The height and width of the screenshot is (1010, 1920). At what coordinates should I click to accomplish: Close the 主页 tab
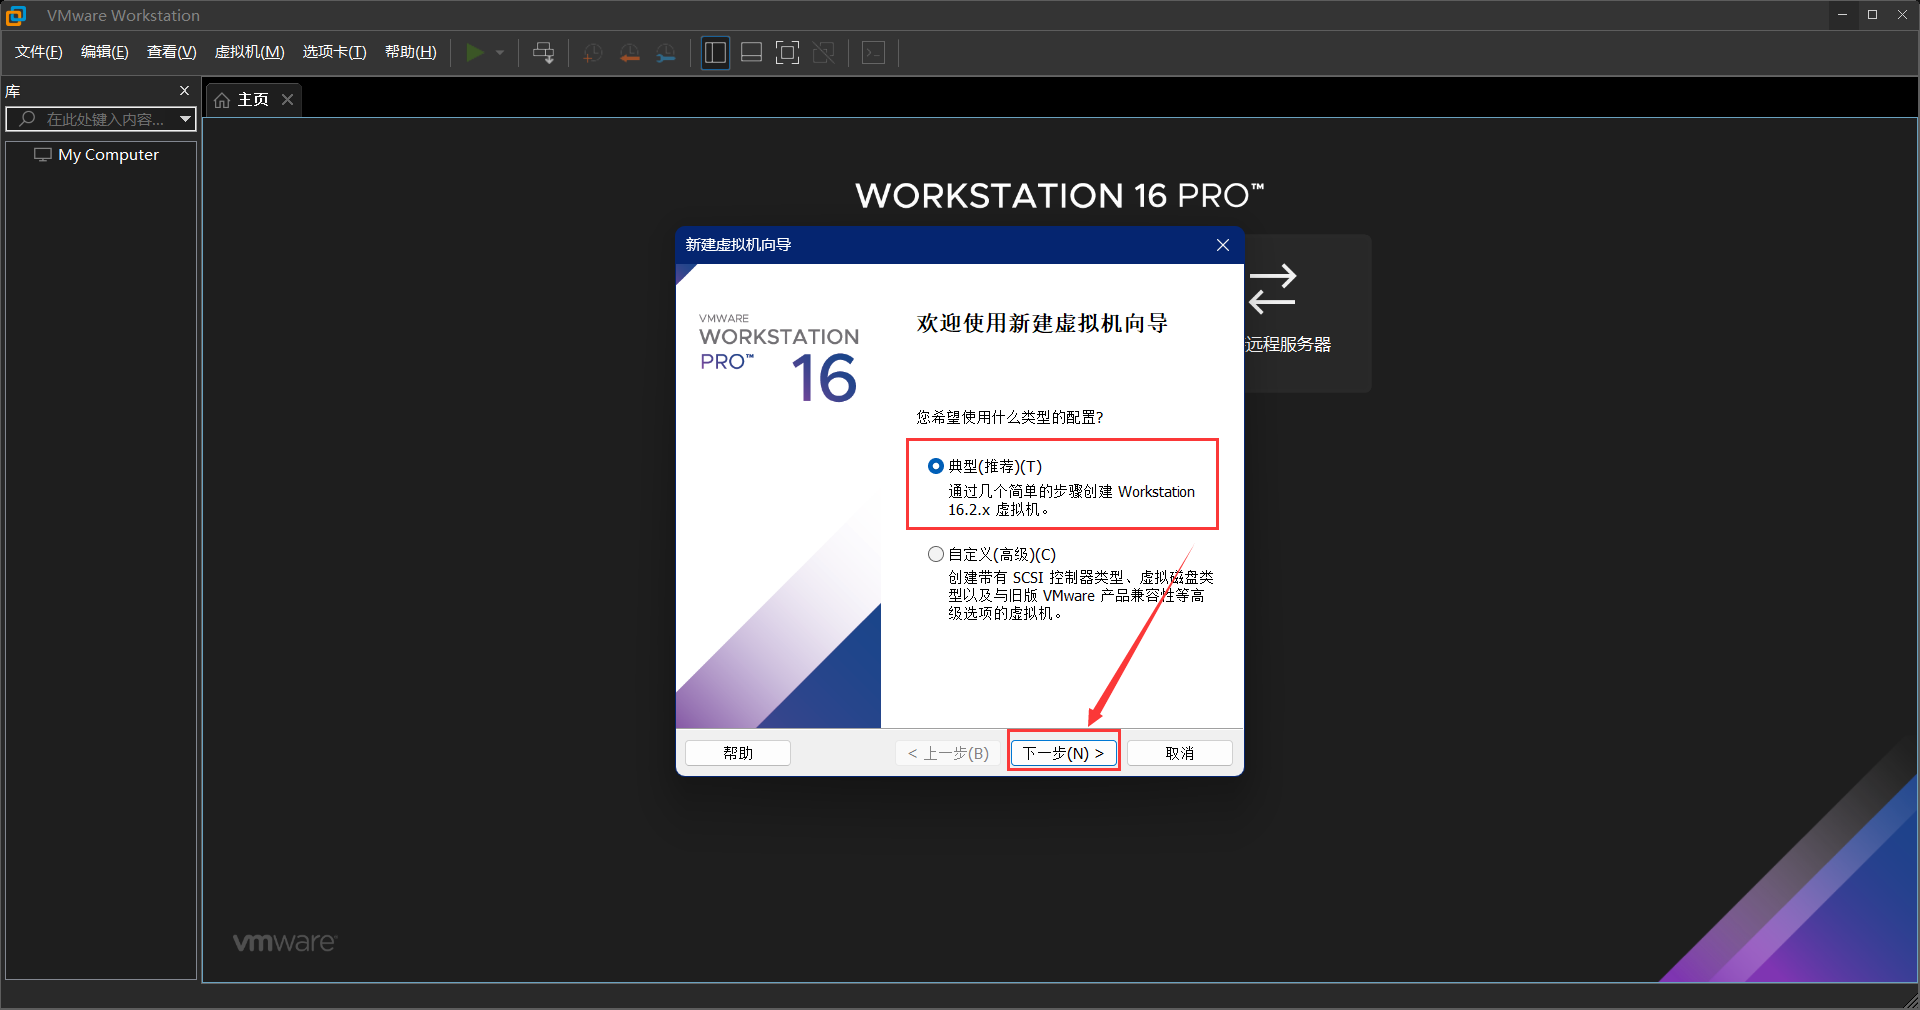tap(287, 100)
